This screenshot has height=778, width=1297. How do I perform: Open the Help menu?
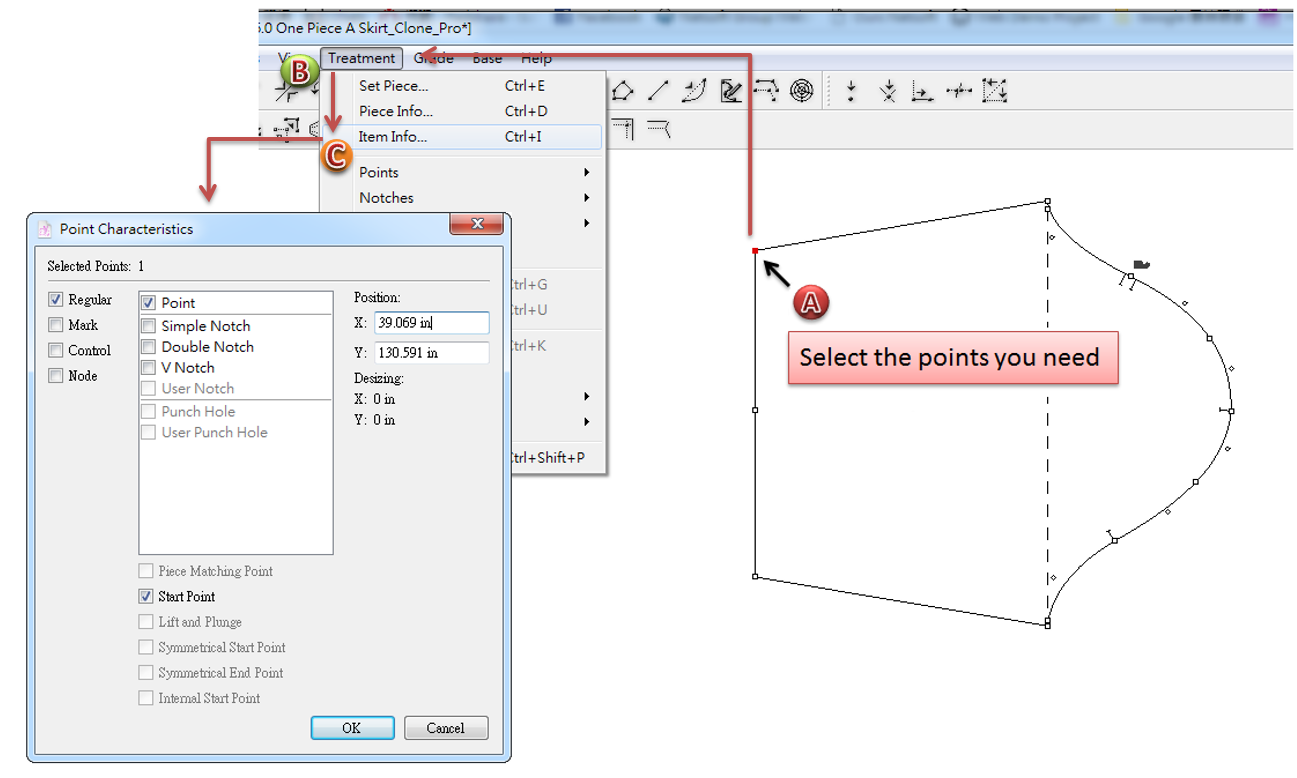point(536,58)
